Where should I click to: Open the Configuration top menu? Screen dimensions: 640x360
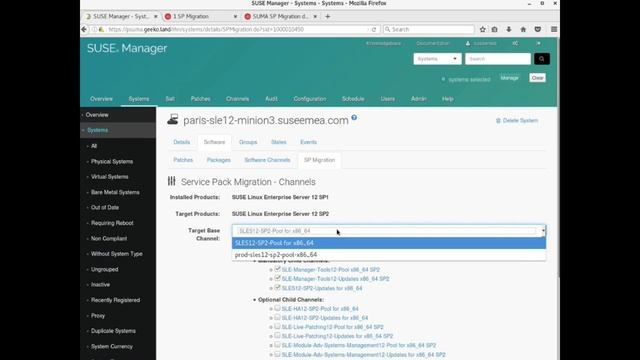[309, 99]
